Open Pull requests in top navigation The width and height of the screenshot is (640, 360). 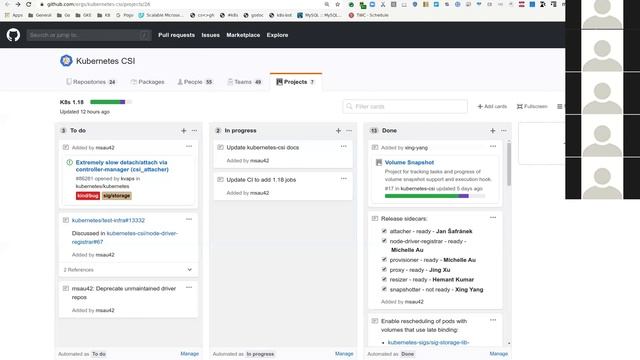point(176,35)
